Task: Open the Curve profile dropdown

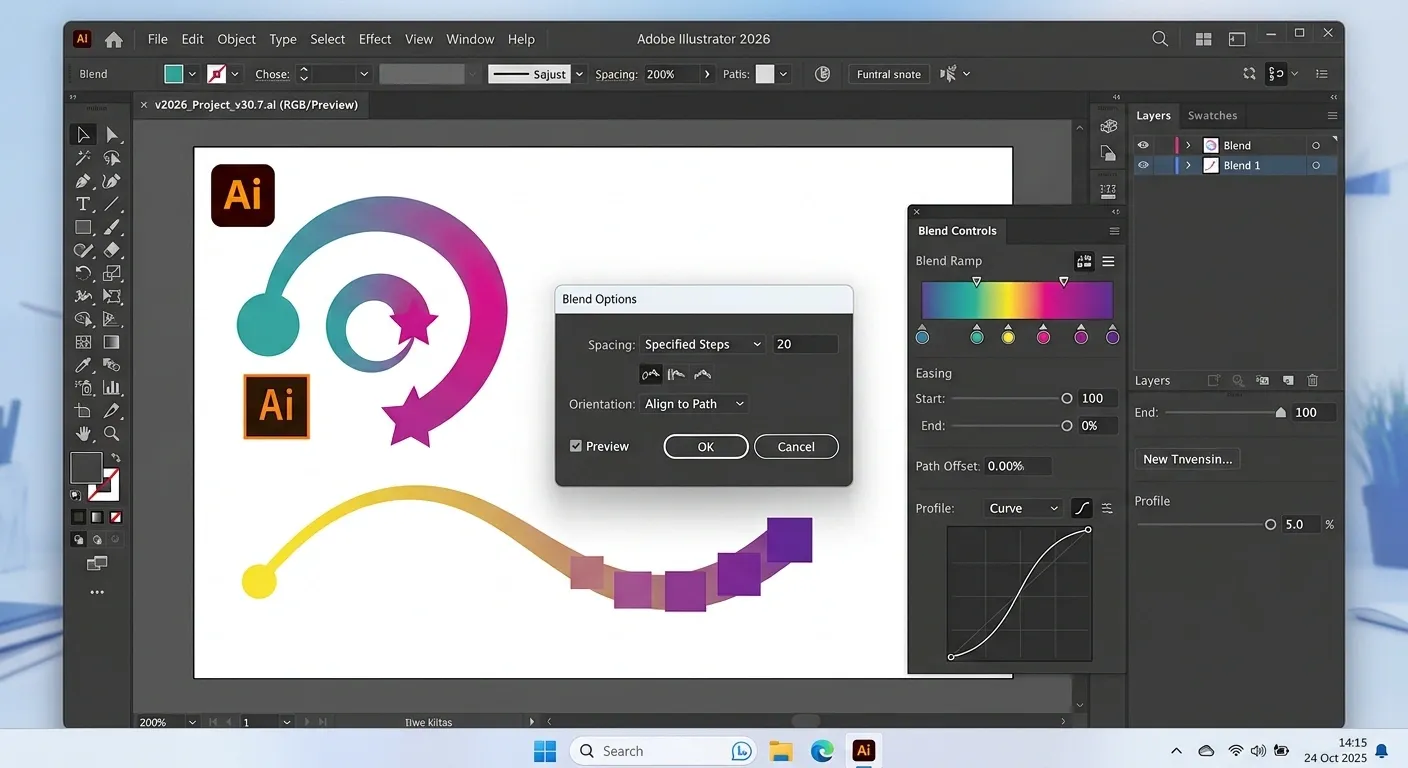Action: 1023,508
